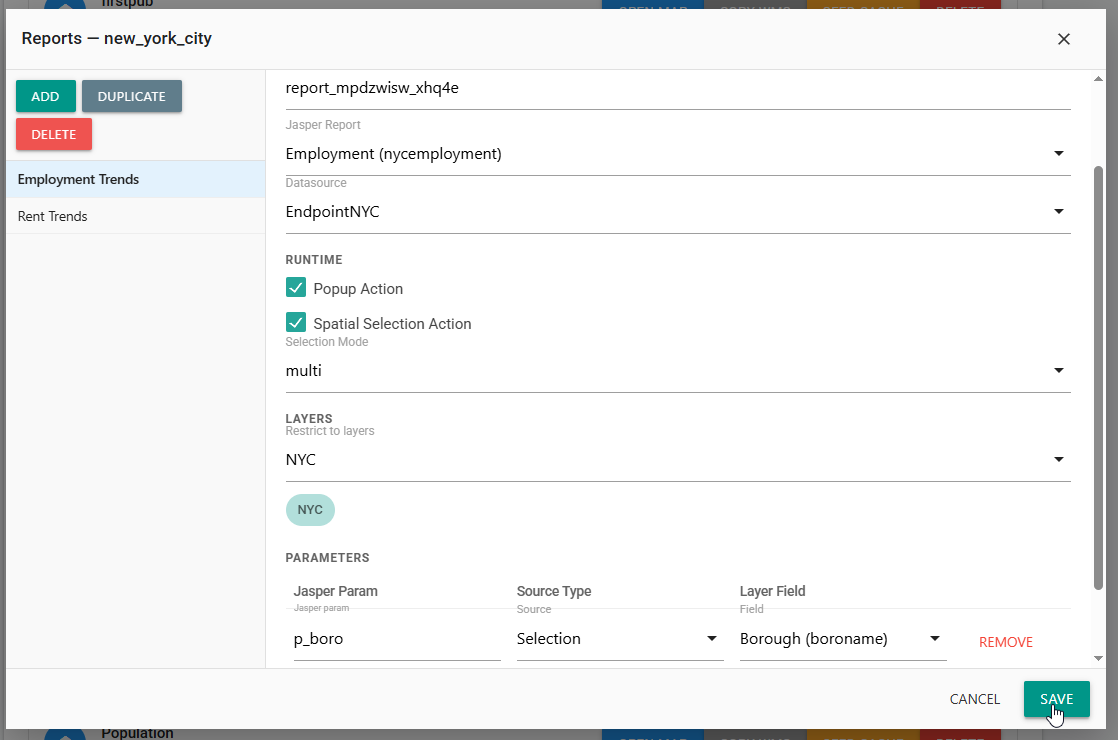This screenshot has height=740, width=1118.
Task: Click the red DELETE button
Action: [x=54, y=135]
